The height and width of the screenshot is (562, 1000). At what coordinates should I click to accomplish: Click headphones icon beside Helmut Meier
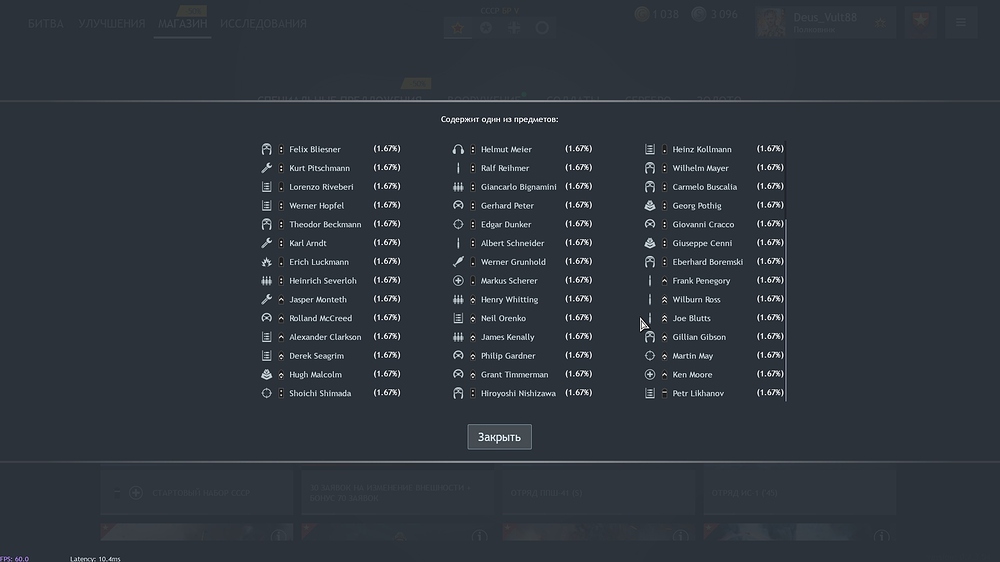(458, 149)
